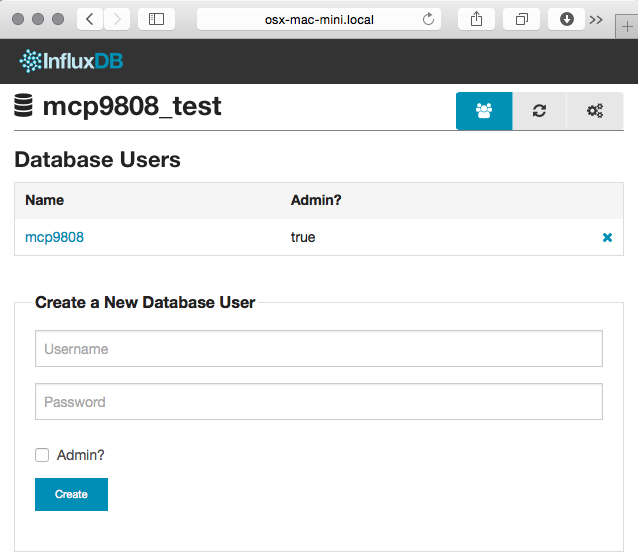Click the mcp9808_test database title
Image resolution: width=638 pixels, height=559 pixels.
coord(132,107)
